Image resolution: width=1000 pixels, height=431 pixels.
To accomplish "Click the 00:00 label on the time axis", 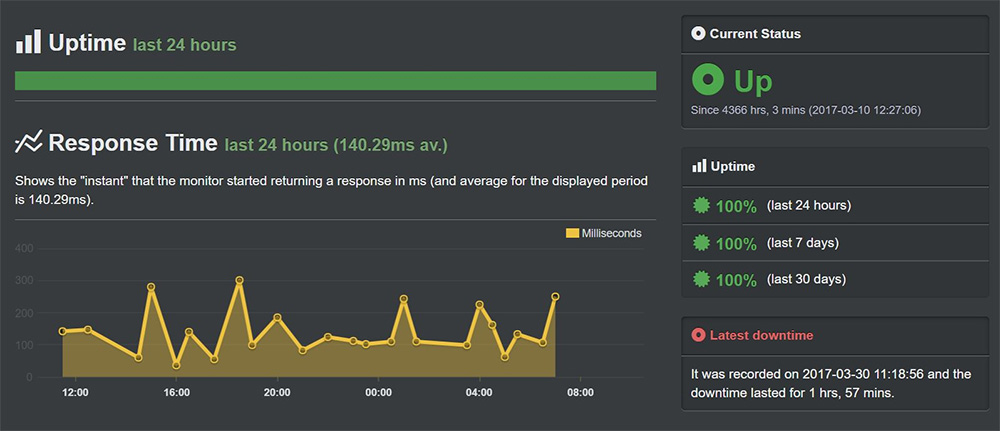I will point(378,393).
